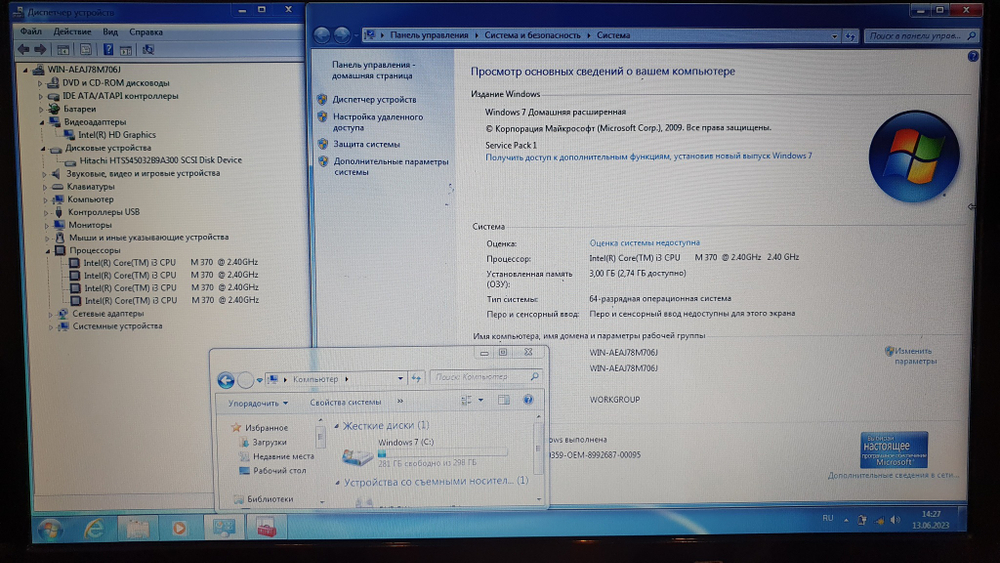Screen dimensions: 1000x563
Task: Click back button in Компьютер explorer window
Action: point(226,380)
